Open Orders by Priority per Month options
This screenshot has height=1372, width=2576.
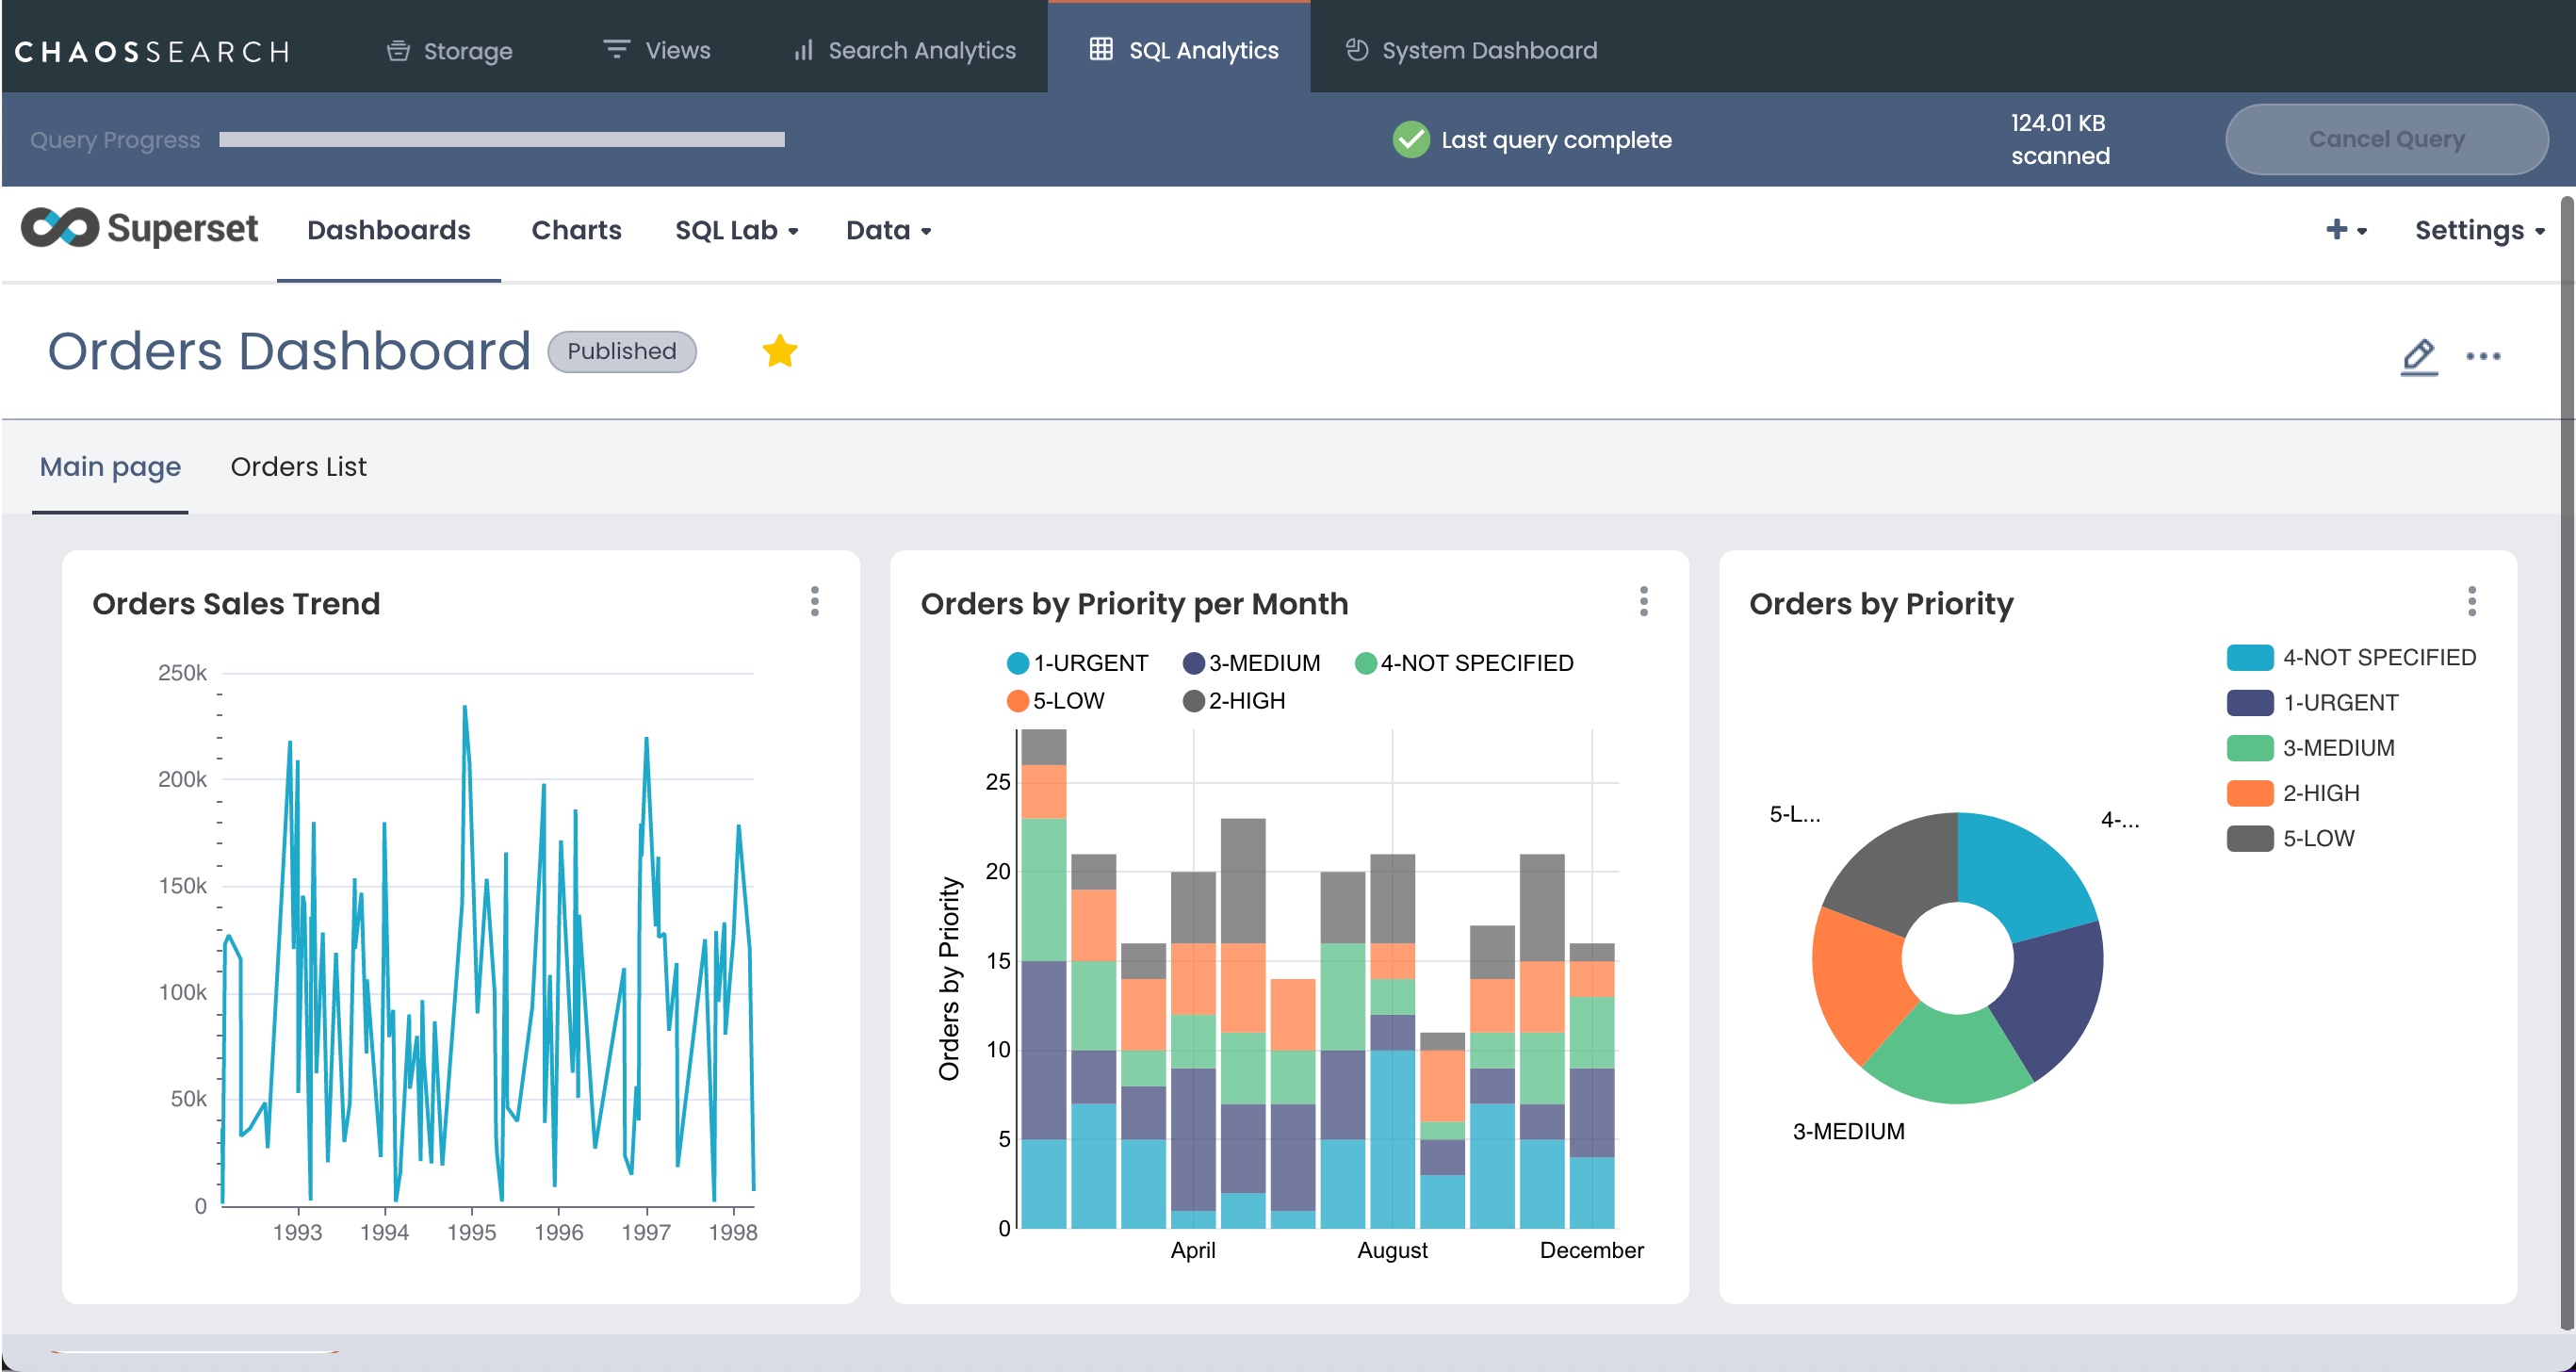click(x=1643, y=601)
